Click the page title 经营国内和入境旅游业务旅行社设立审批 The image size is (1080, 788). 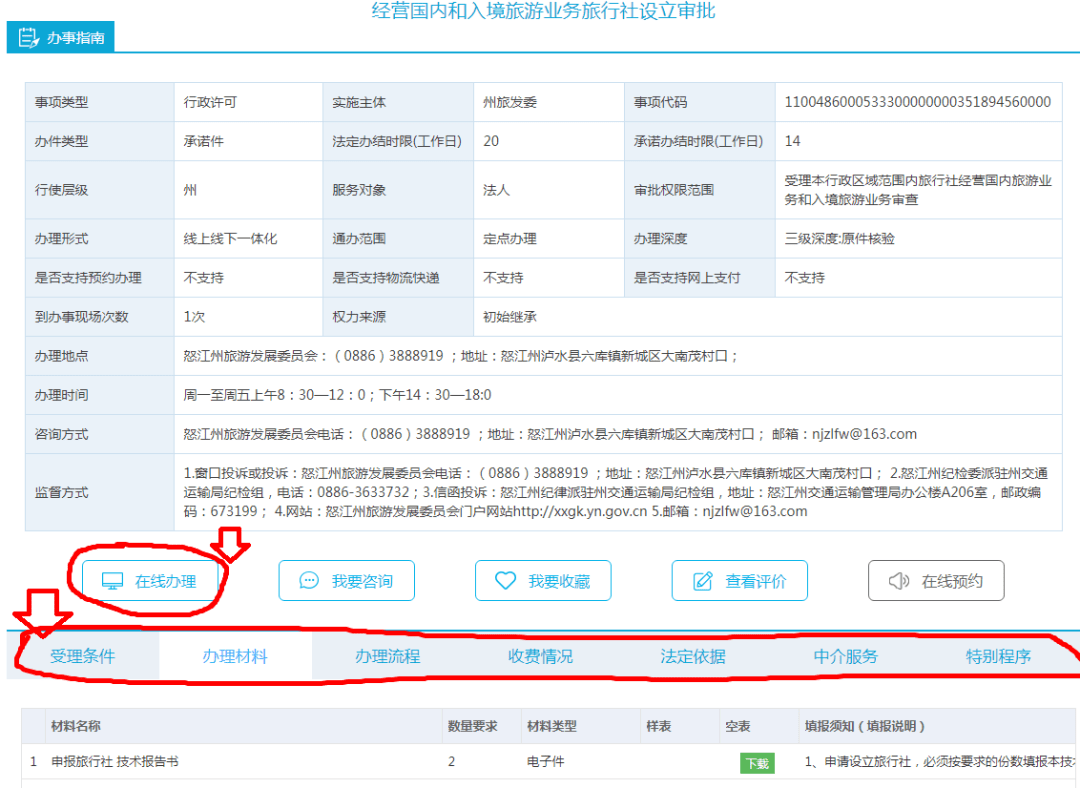click(543, 12)
